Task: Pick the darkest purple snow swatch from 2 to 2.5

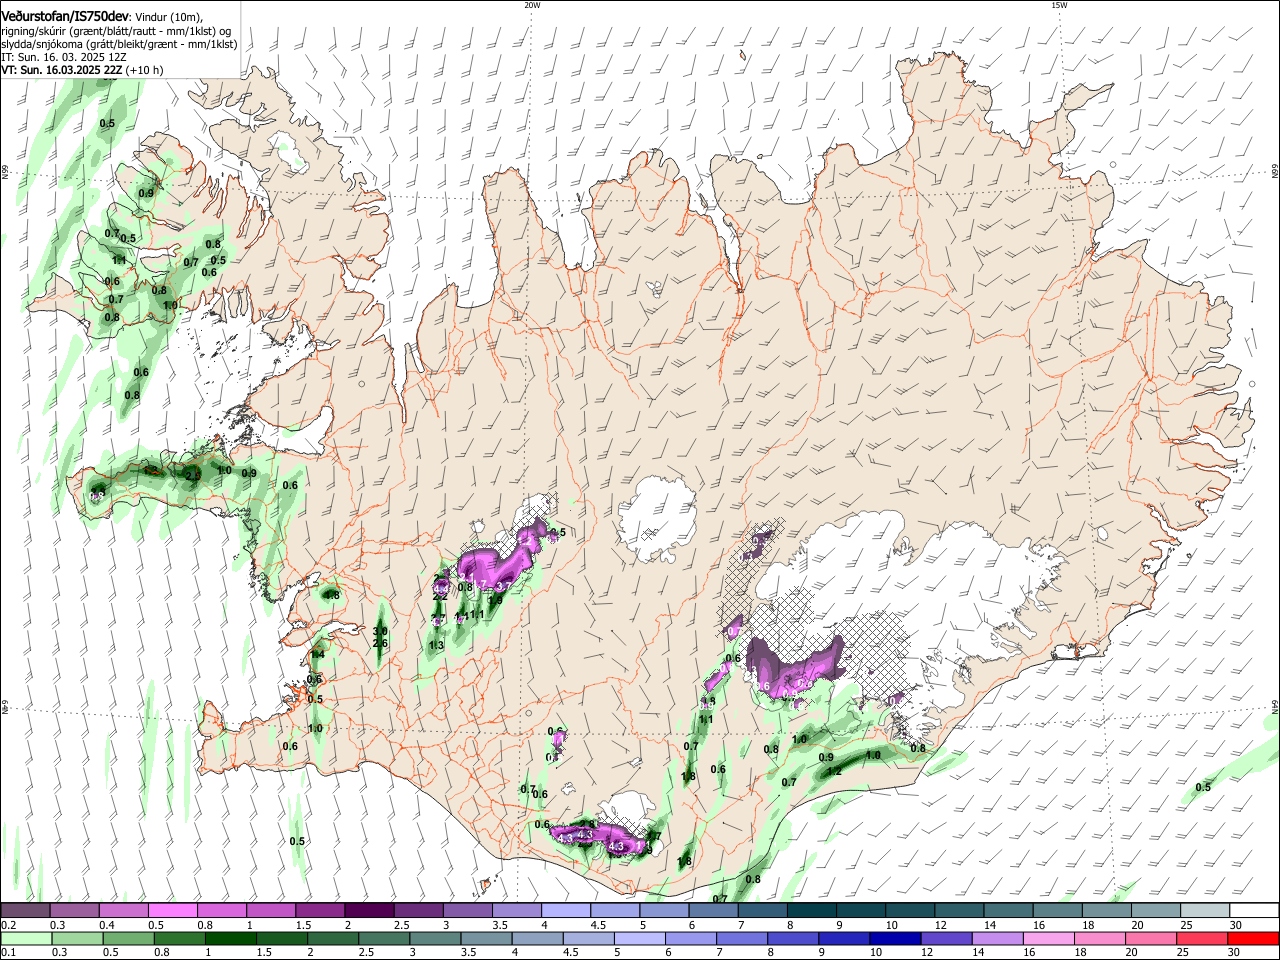Action: (370, 911)
